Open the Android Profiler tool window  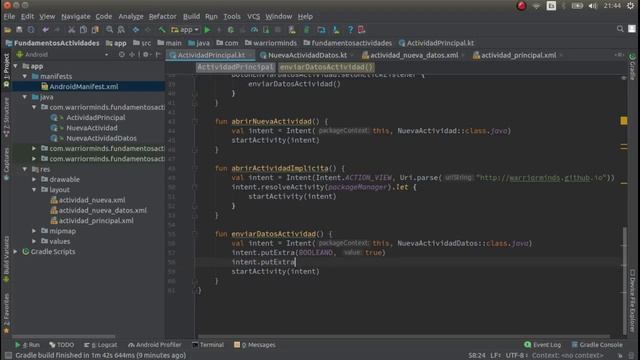[x=155, y=345]
